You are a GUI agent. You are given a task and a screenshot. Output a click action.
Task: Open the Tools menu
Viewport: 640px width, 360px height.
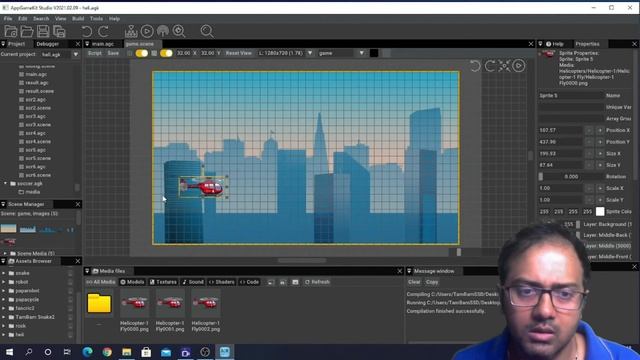[96, 19]
